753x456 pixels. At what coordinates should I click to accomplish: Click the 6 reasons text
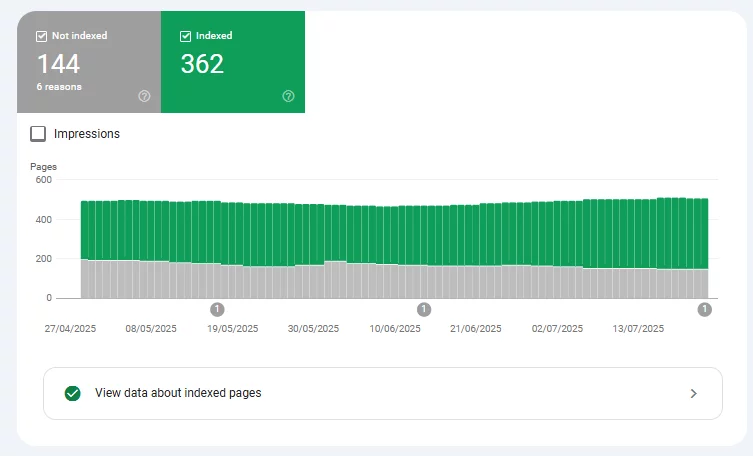pyautogui.click(x=60, y=87)
